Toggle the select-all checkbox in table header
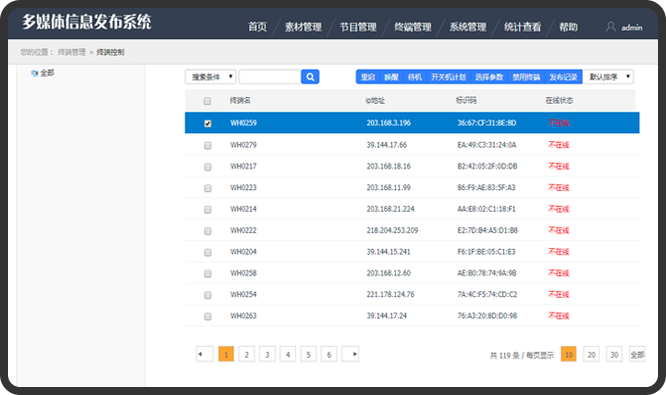 (x=207, y=101)
